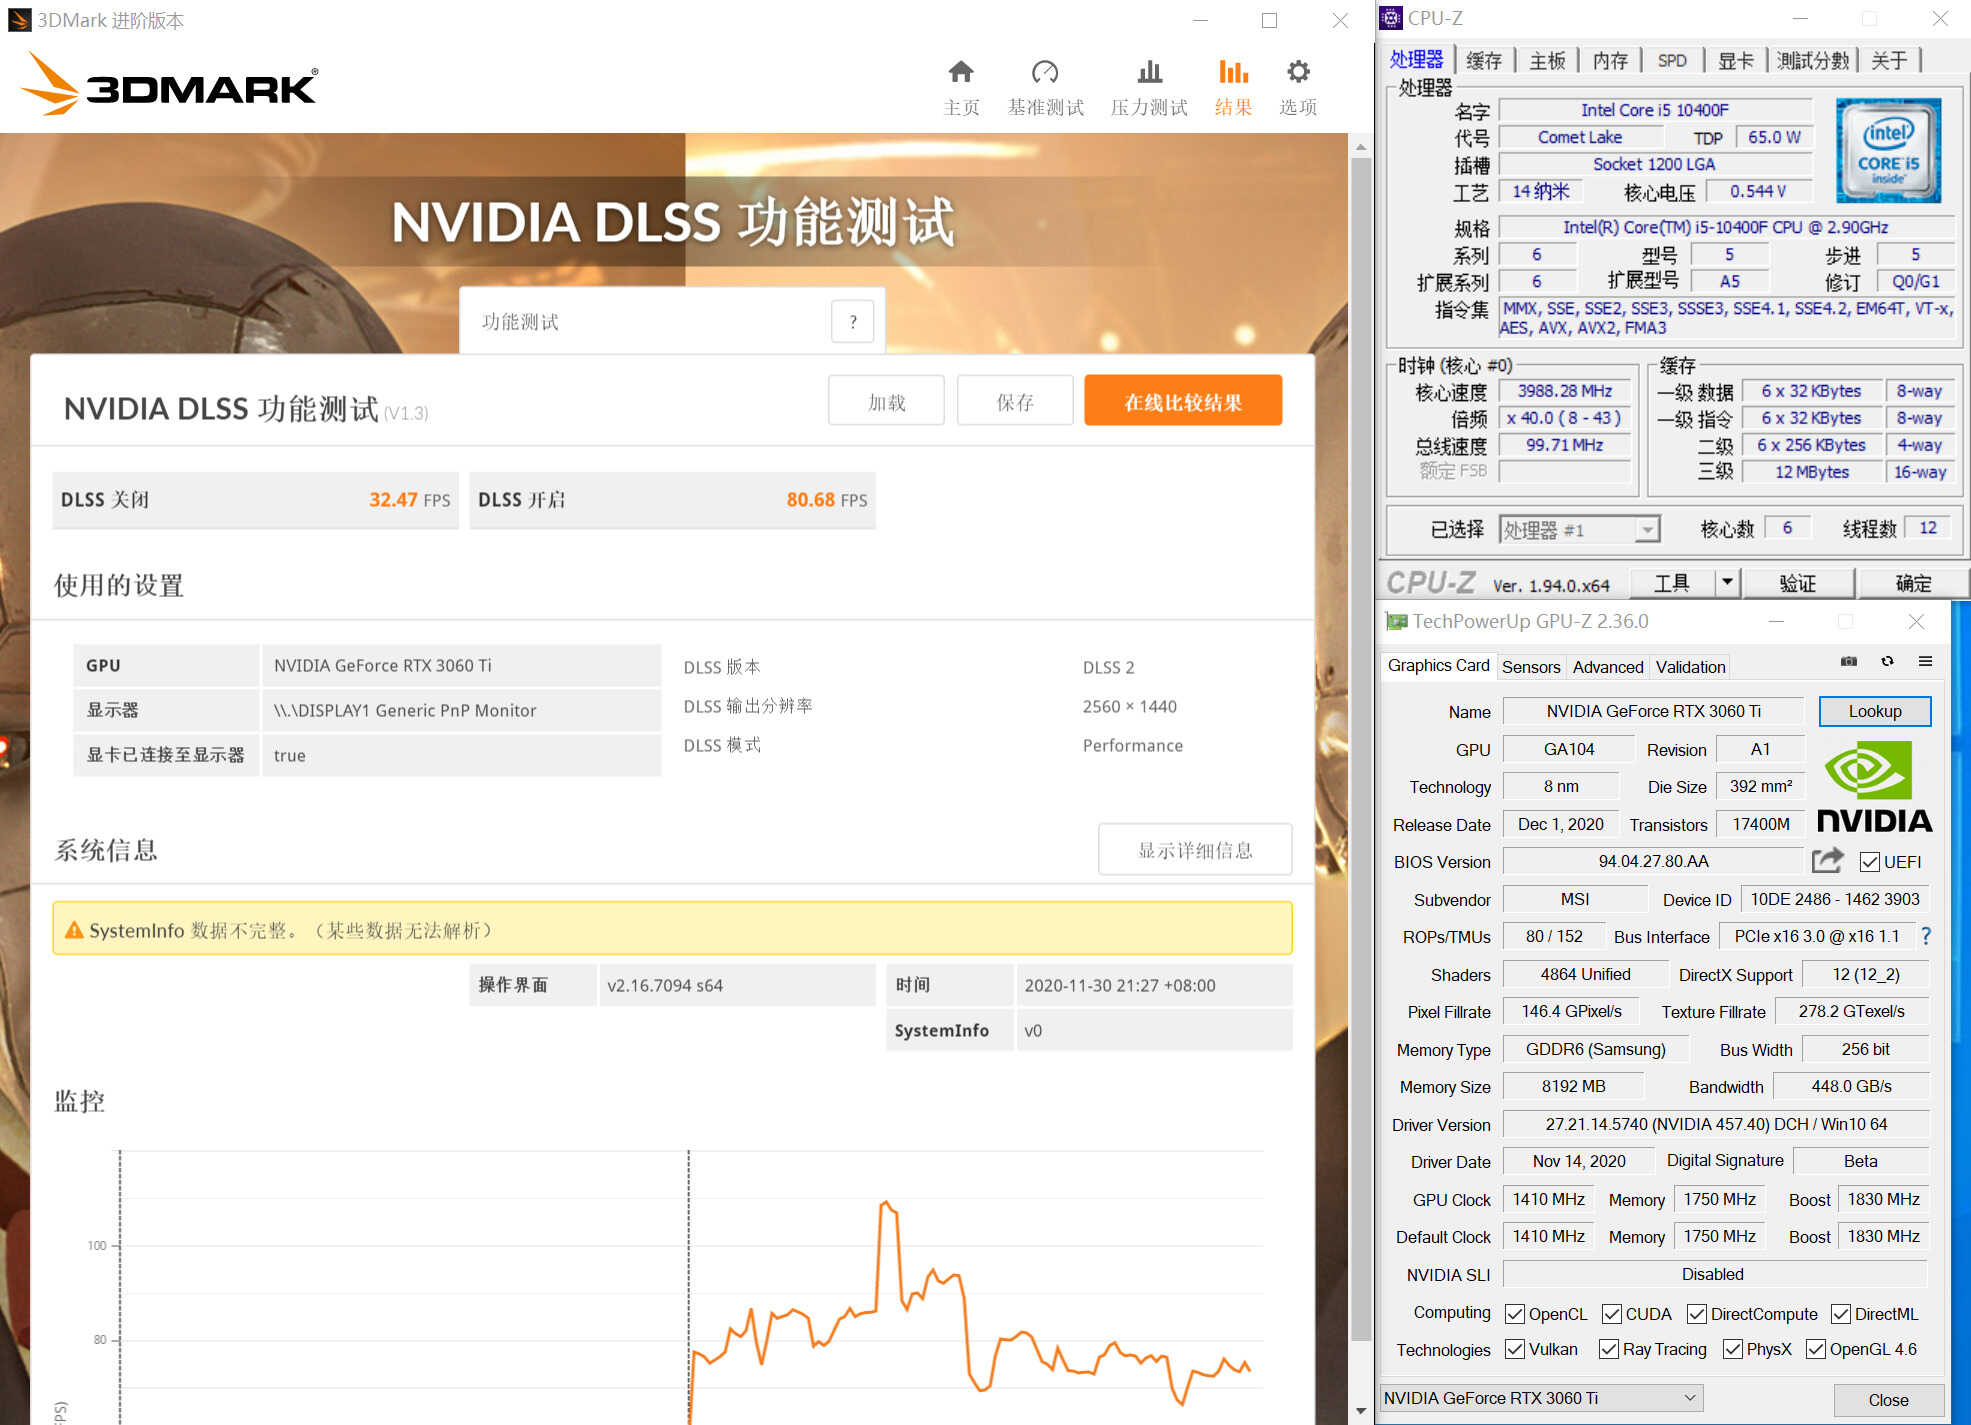Click the Bus Interface question mark
This screenshot has height=1425, width=1971.
[x=1926, y=936]
